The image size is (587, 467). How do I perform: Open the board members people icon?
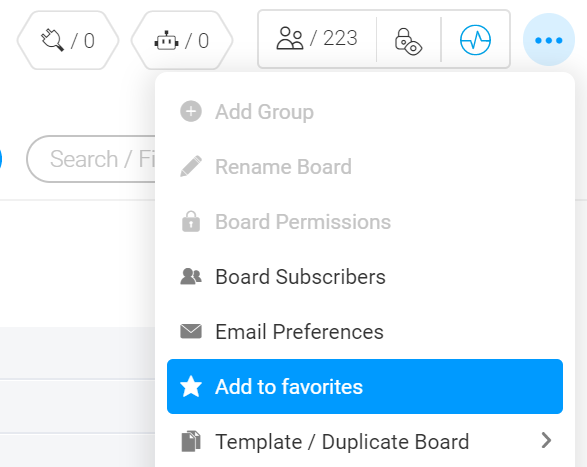coord(290,38)
